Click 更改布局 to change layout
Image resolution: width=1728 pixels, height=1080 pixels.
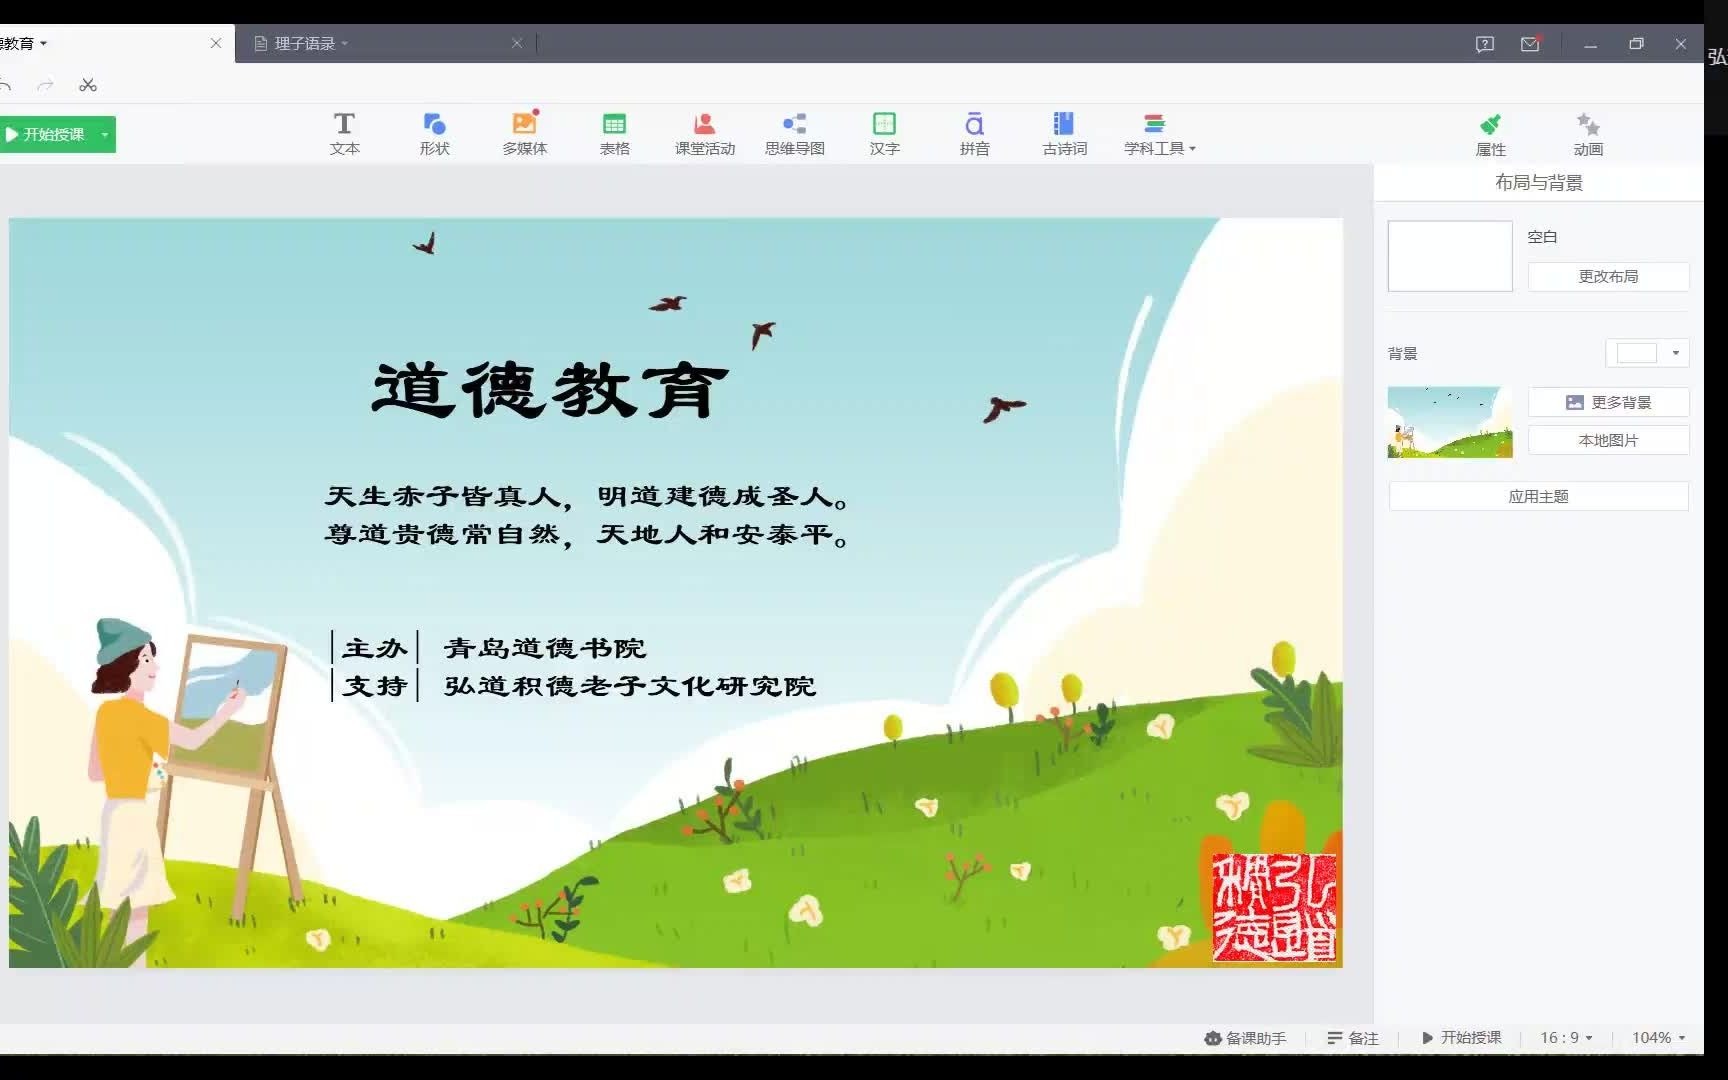[1608, 276]
